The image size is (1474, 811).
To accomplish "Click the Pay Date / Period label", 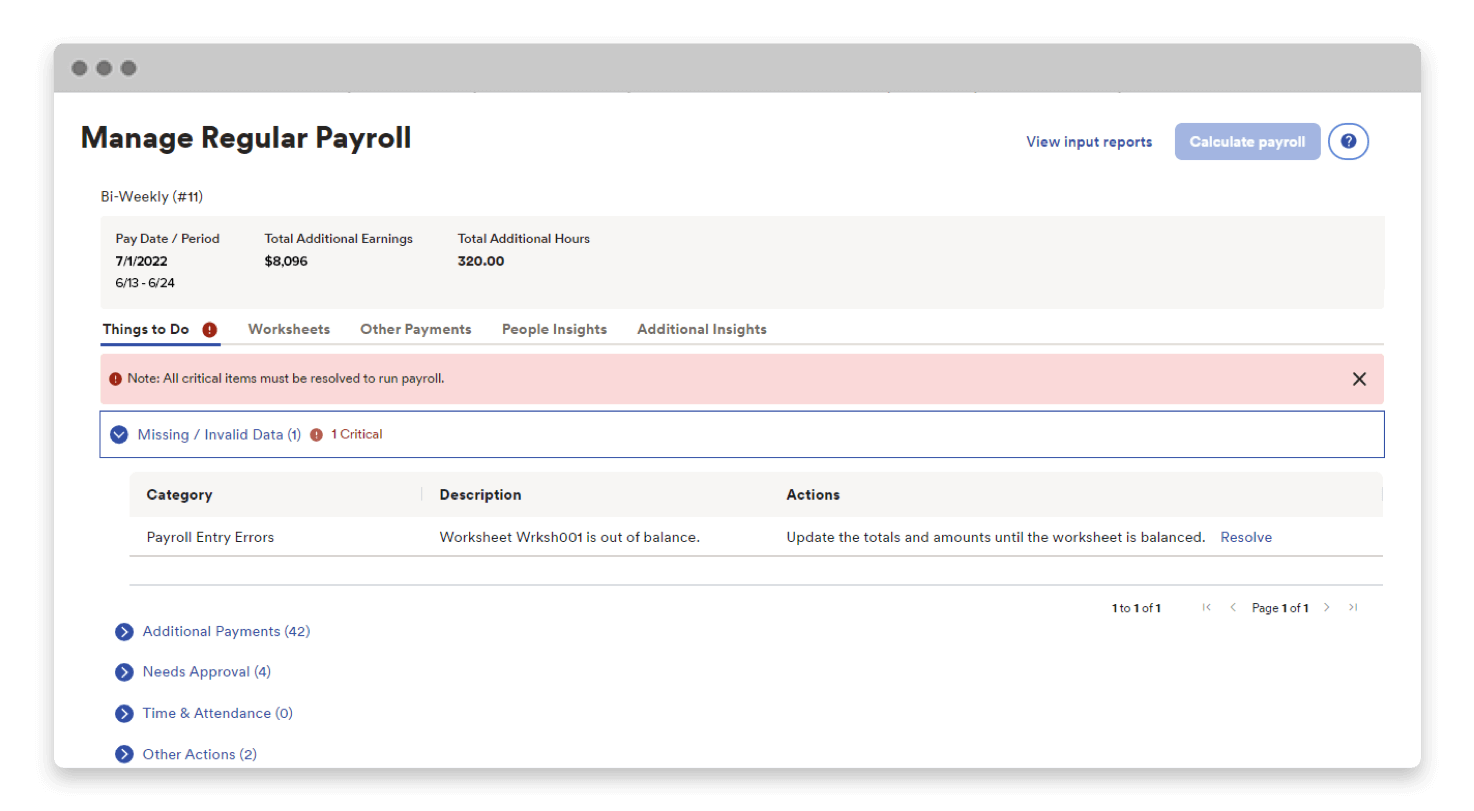I will point(168,239).
